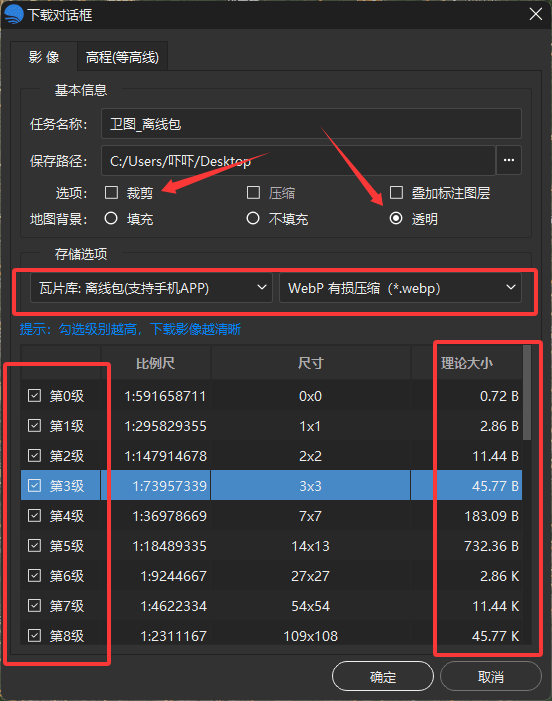Click the level list vertical scrollbar
This screenshot has width=552, height=701.
point(527,393)
